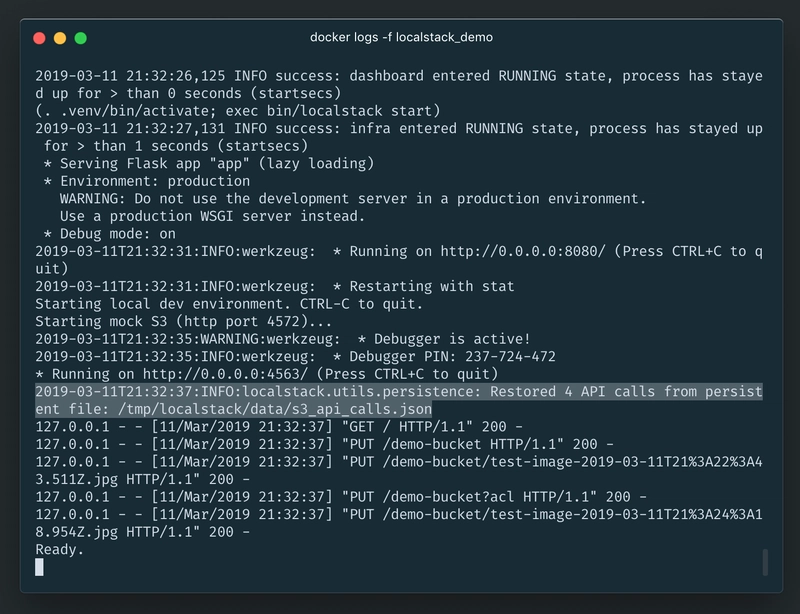Click the '8.954Z.jpg HTTP/1.1" 200' line
This screenshot has width=800, height=614.
(x=143, y=532)
